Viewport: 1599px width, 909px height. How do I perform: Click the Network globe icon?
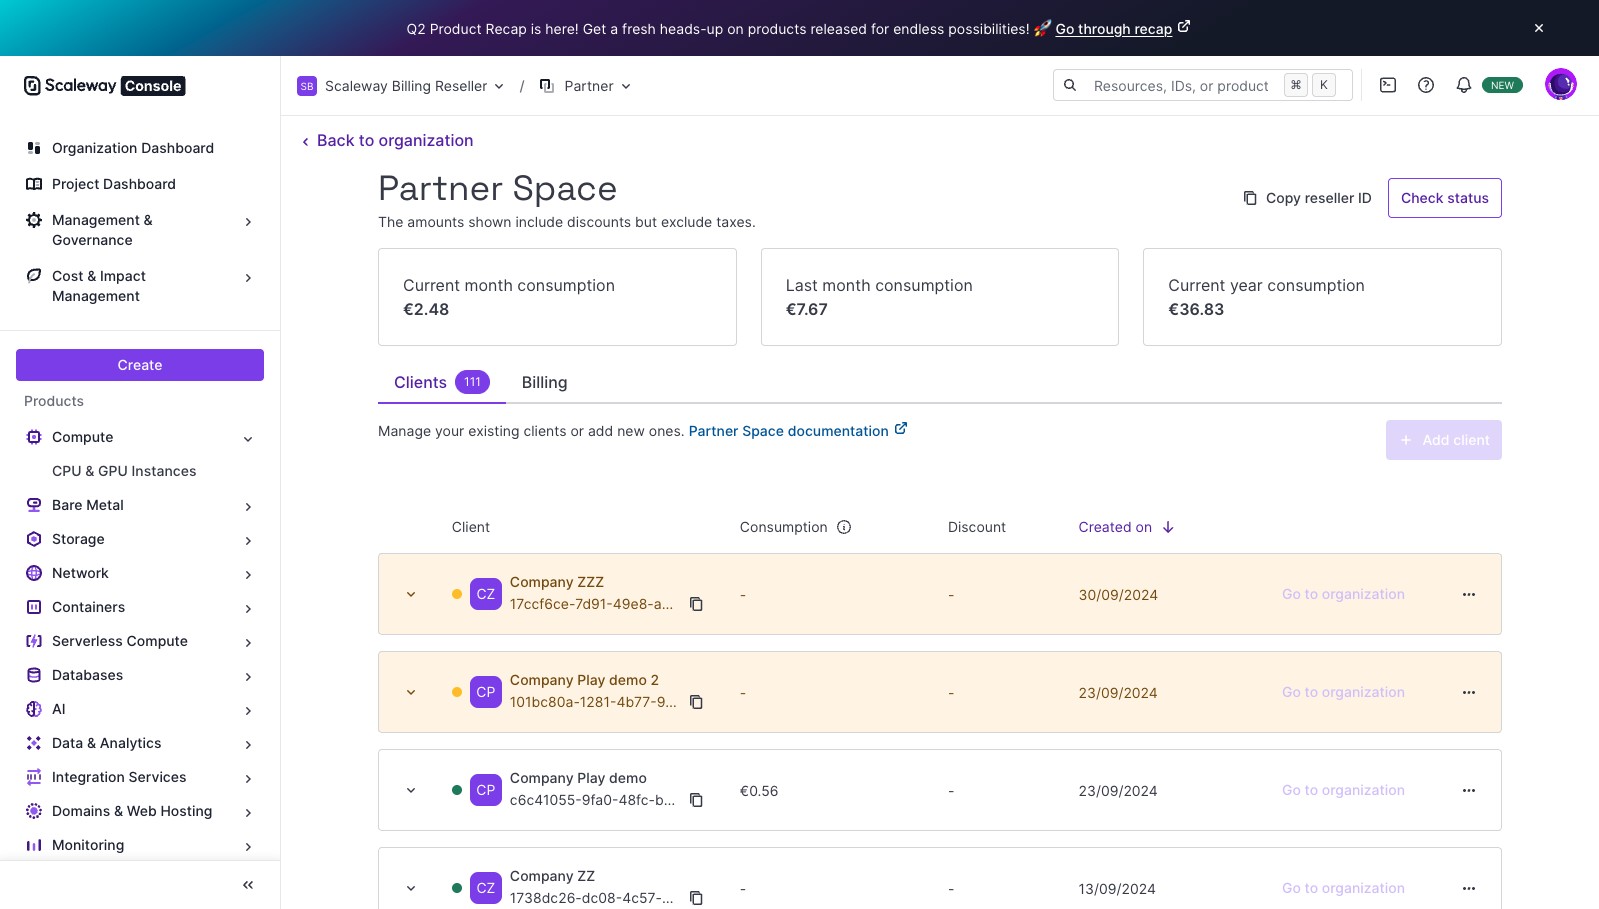point(34,573)
